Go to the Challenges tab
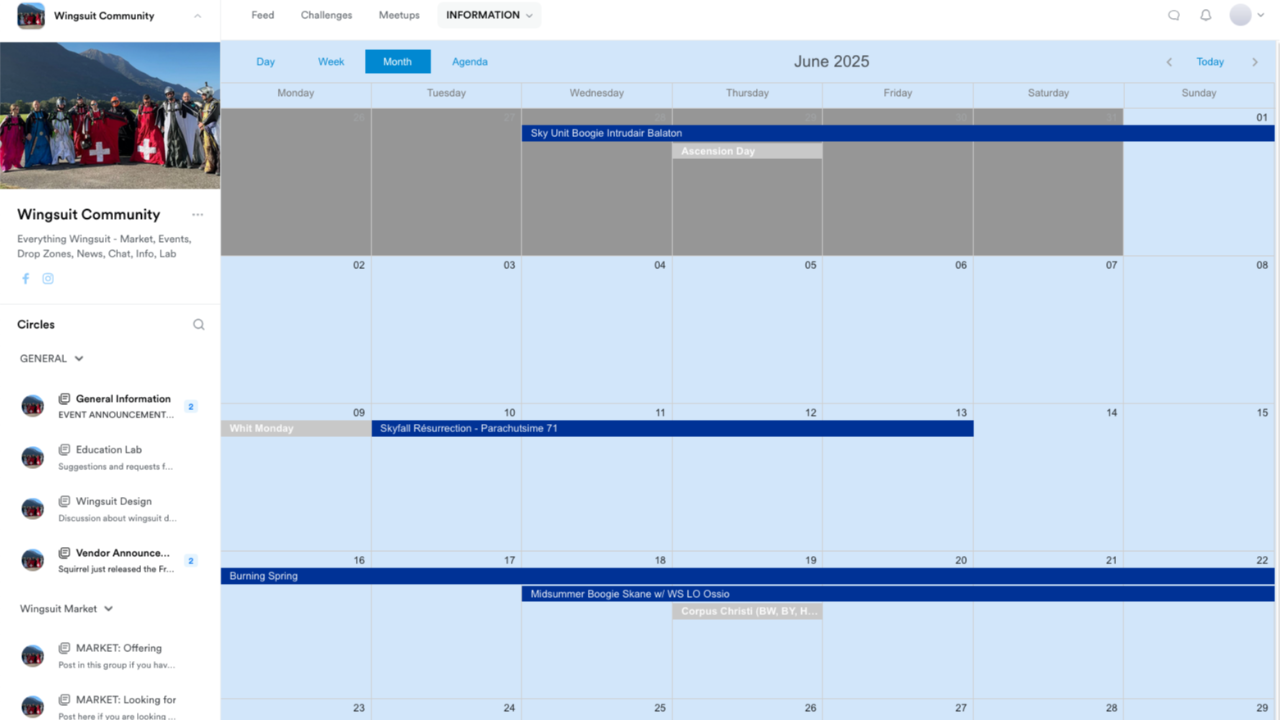Image resolution: width=1280 pixels, height=720 pixels. click(327, 15)
